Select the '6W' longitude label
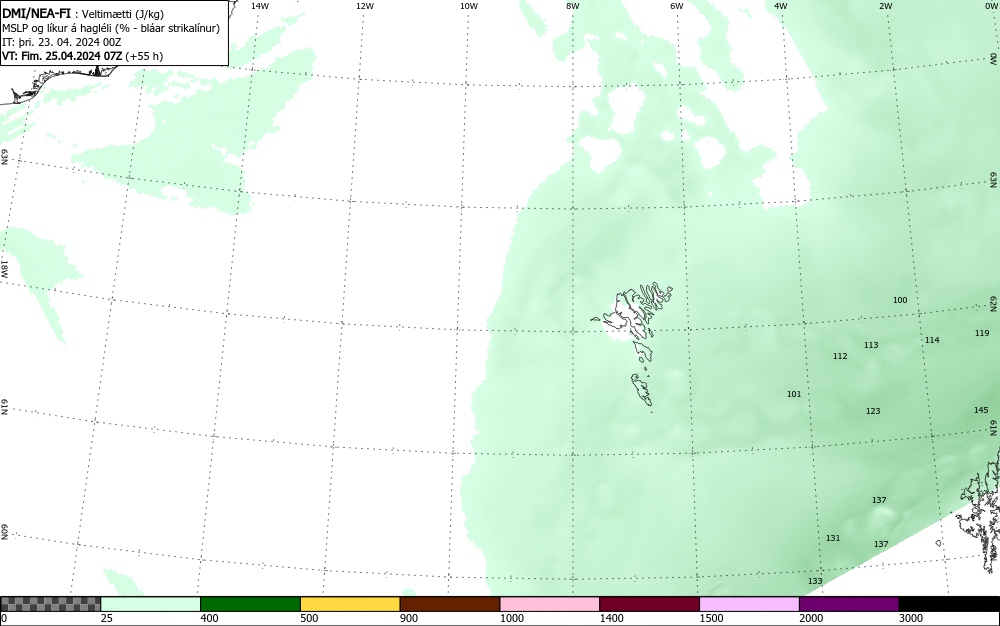This screenshot has height=626, width=1000. coord(677,6)
